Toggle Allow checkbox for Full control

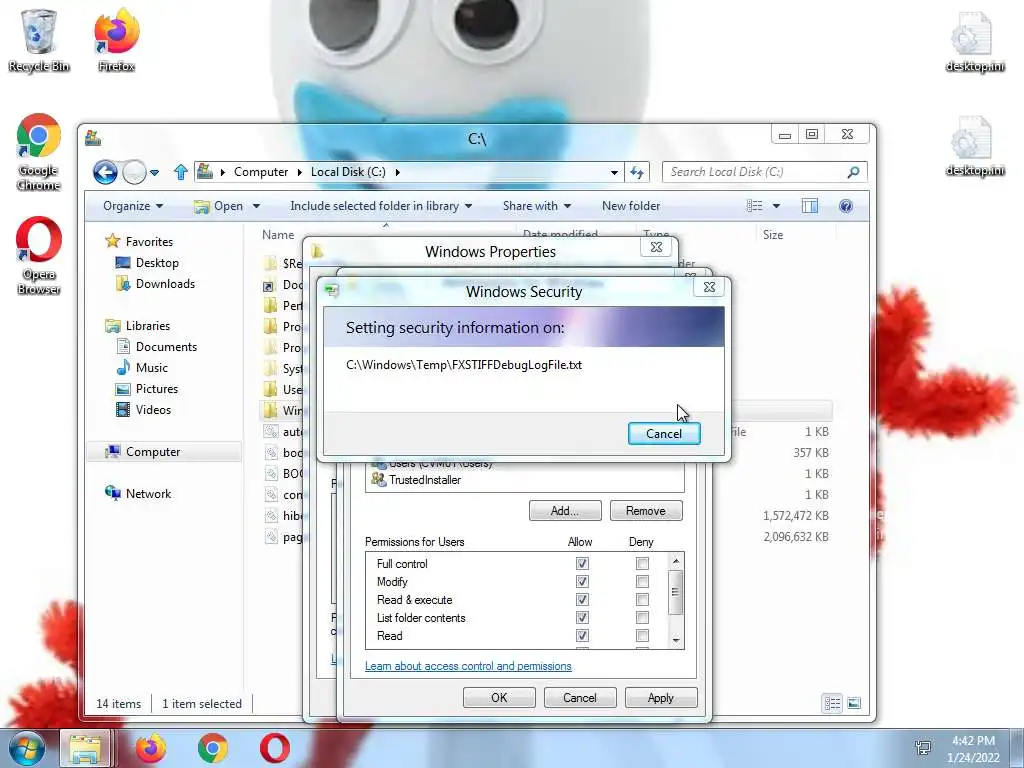(x=582, y=563)
